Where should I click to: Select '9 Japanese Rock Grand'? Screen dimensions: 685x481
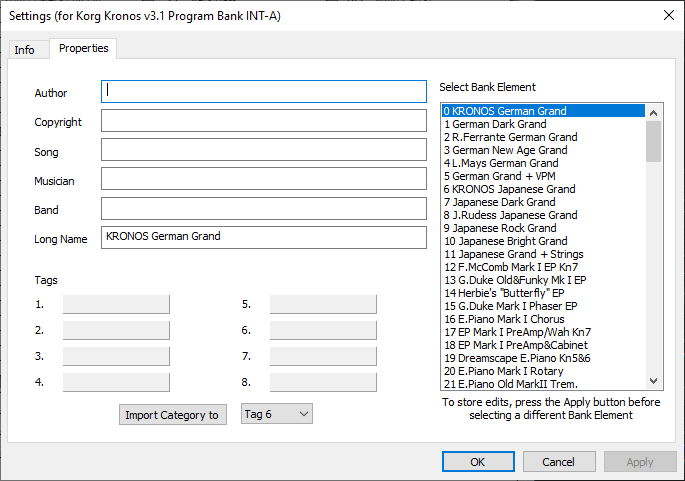pos(543,228)
